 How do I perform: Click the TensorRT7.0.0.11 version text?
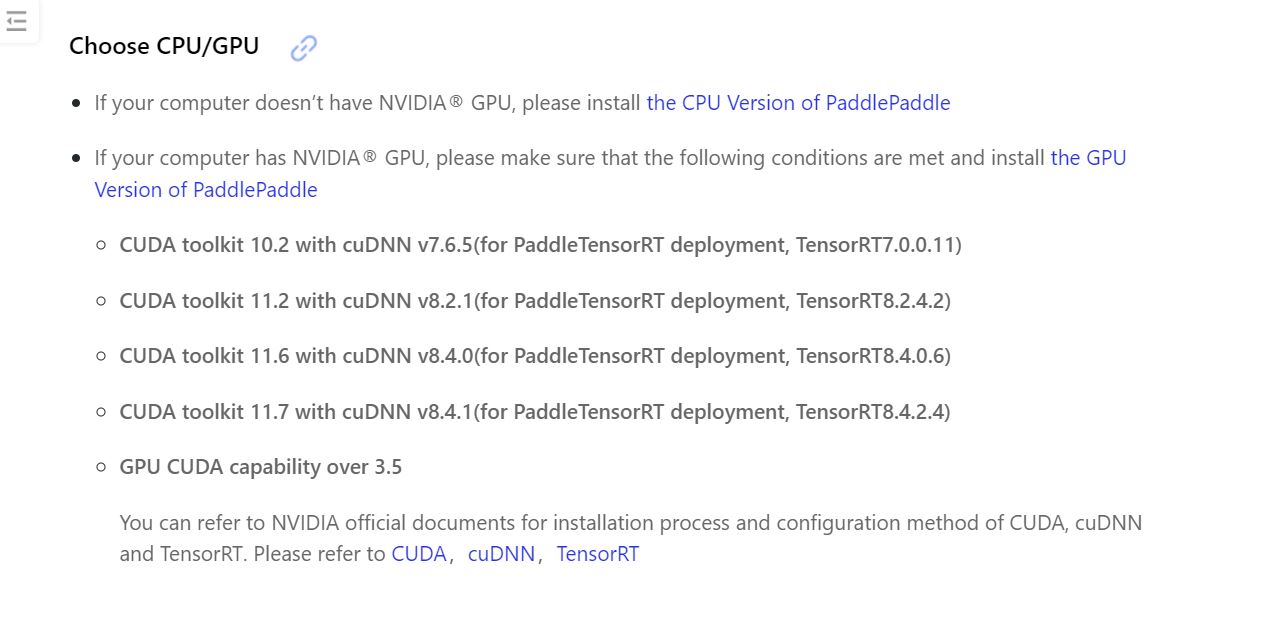(x=876, y=245)
